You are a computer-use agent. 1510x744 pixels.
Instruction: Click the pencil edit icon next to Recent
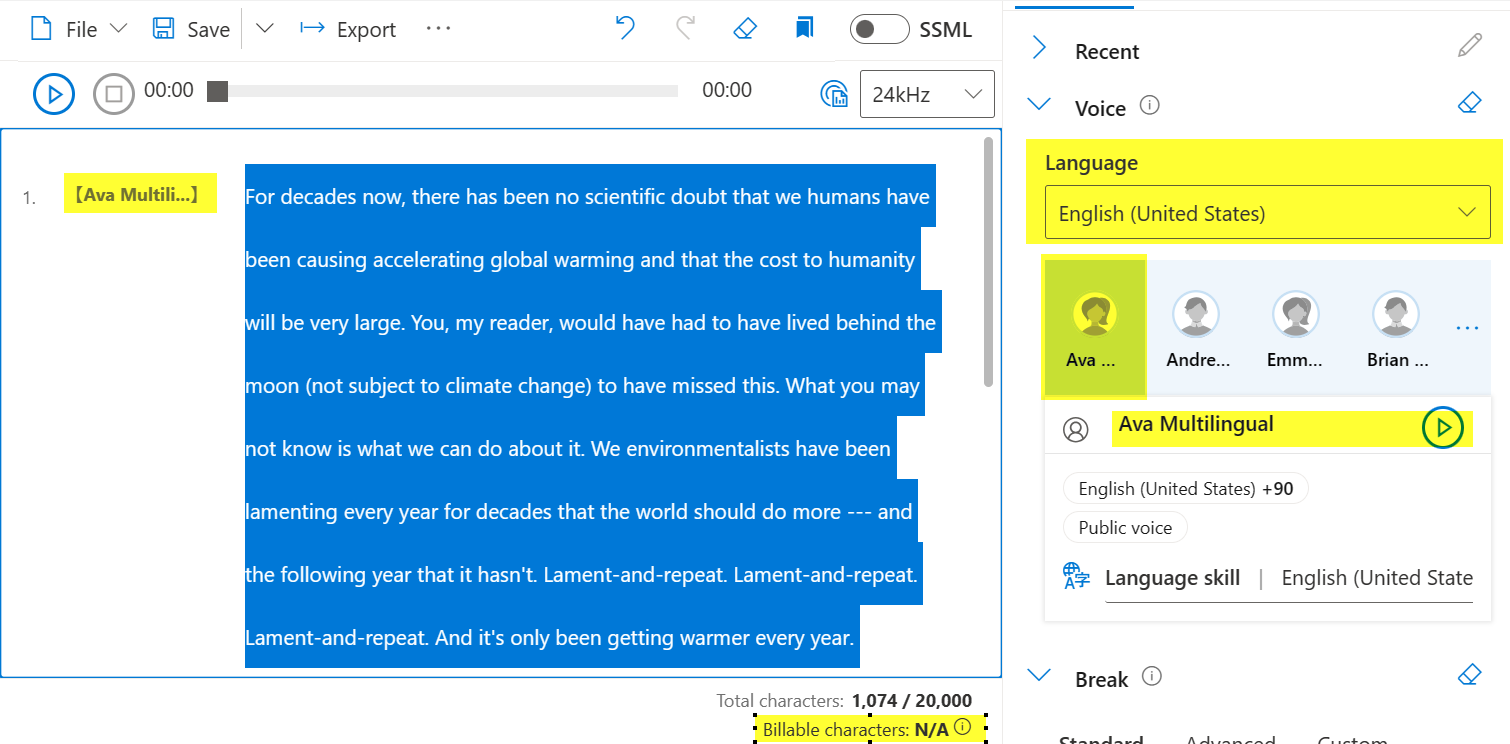(1469, 46)
